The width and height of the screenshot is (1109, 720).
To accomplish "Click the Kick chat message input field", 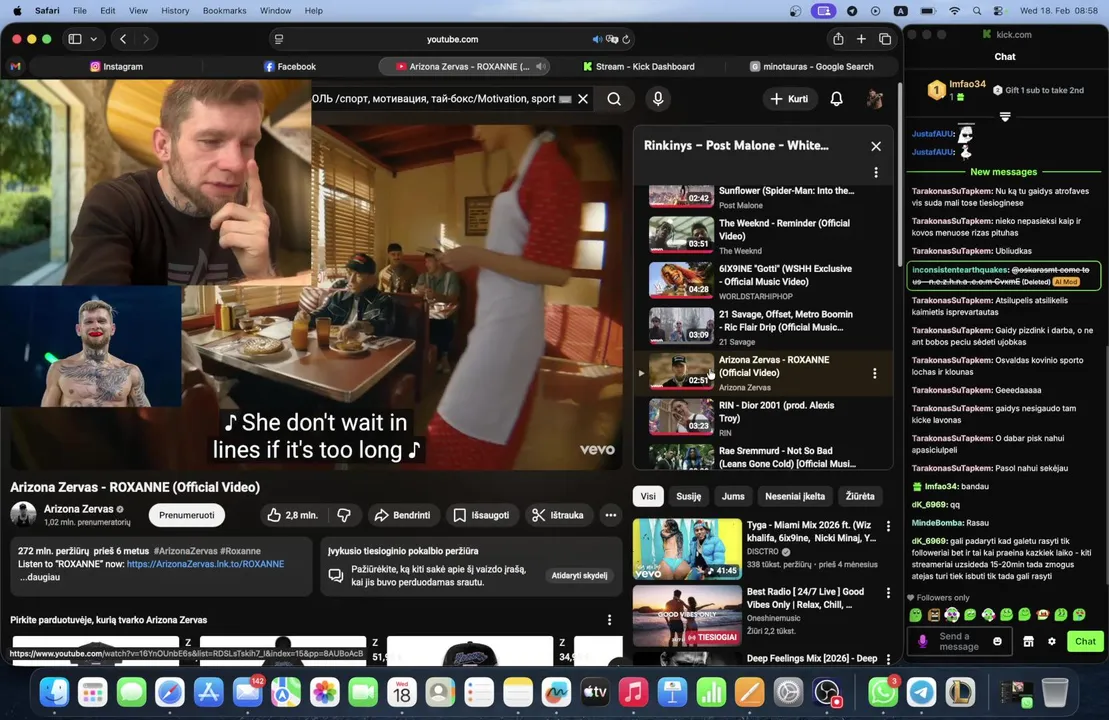I will click(x=958, y=641).
